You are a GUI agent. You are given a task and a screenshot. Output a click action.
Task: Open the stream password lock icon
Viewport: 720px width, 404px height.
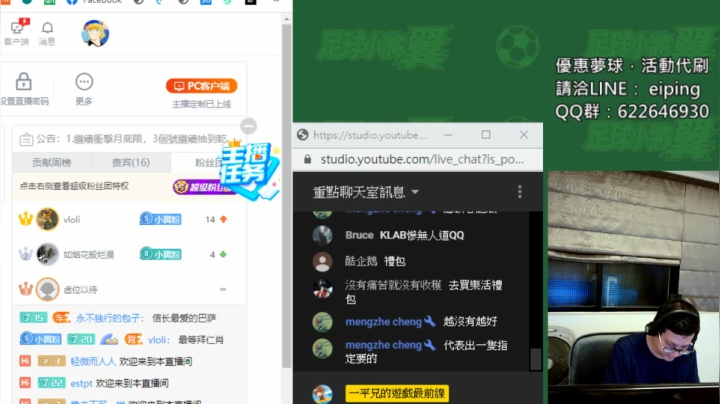23,82
